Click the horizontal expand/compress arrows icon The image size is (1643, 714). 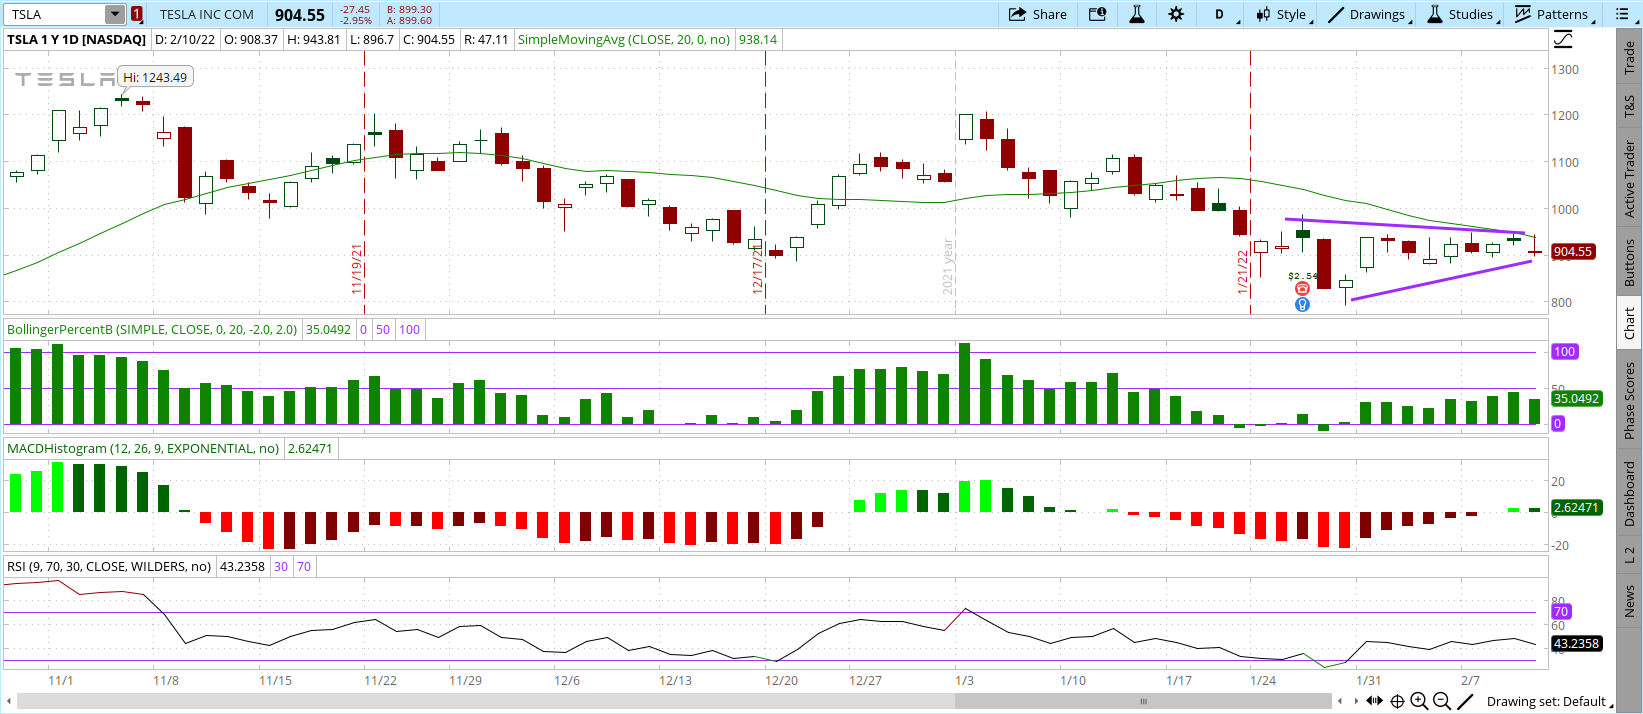[x=1375, y=701]
